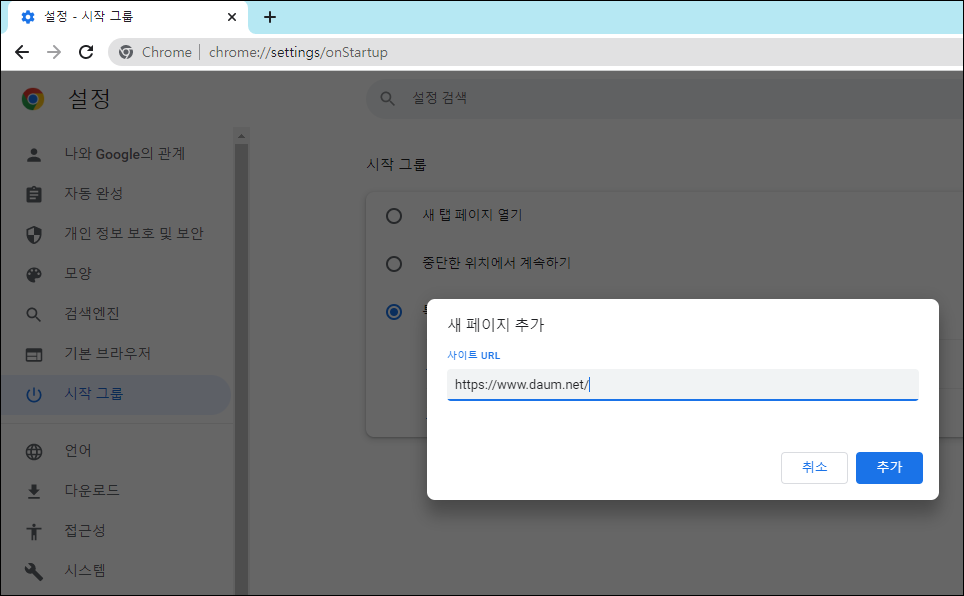Click the chrome://settings/onStartup address text

[298, 52]
